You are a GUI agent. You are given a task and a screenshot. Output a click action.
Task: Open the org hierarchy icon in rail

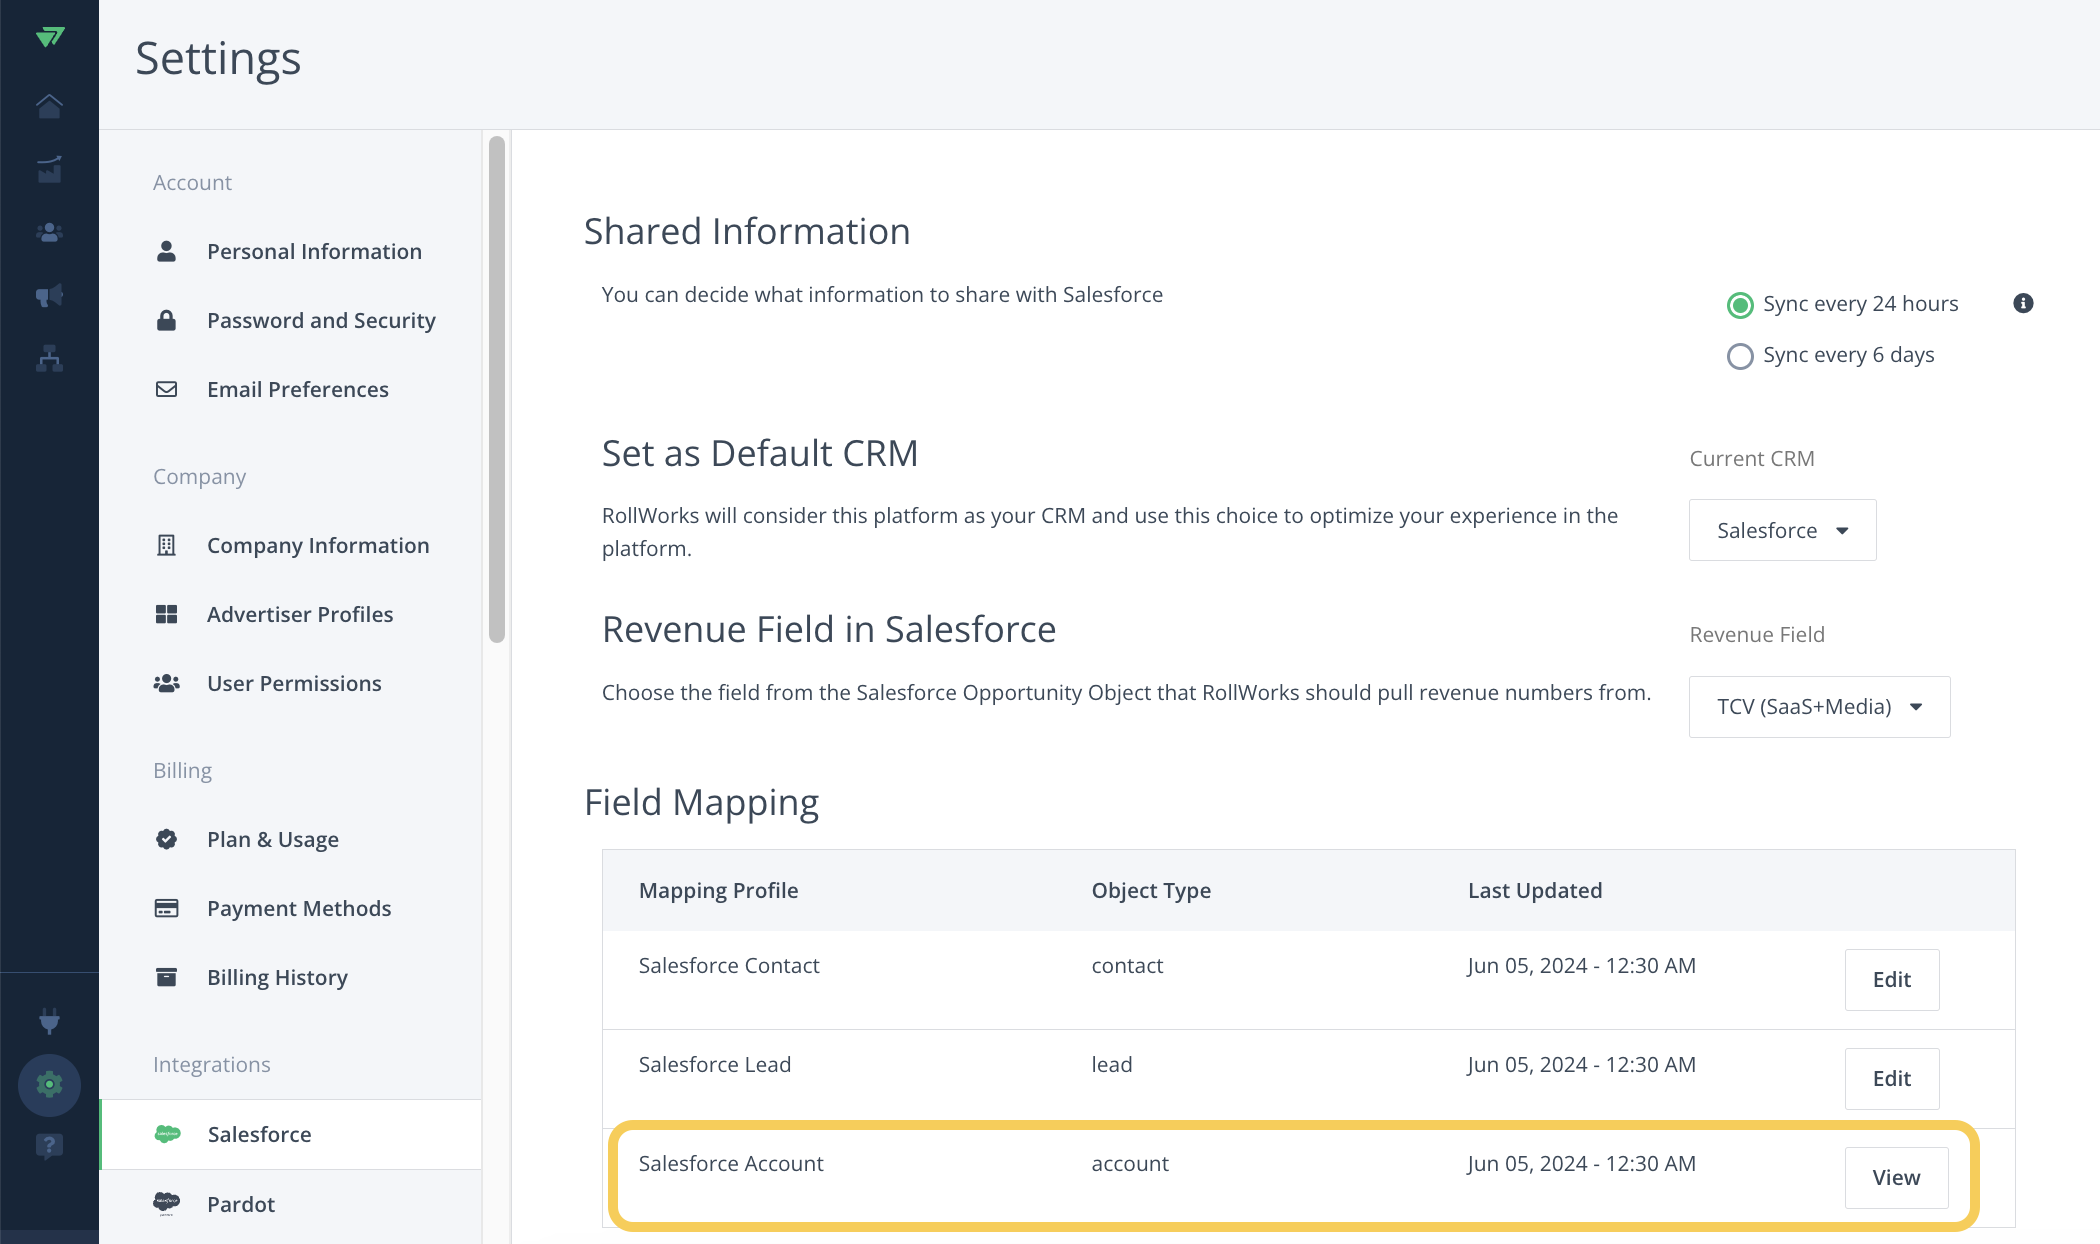(49, 358)
